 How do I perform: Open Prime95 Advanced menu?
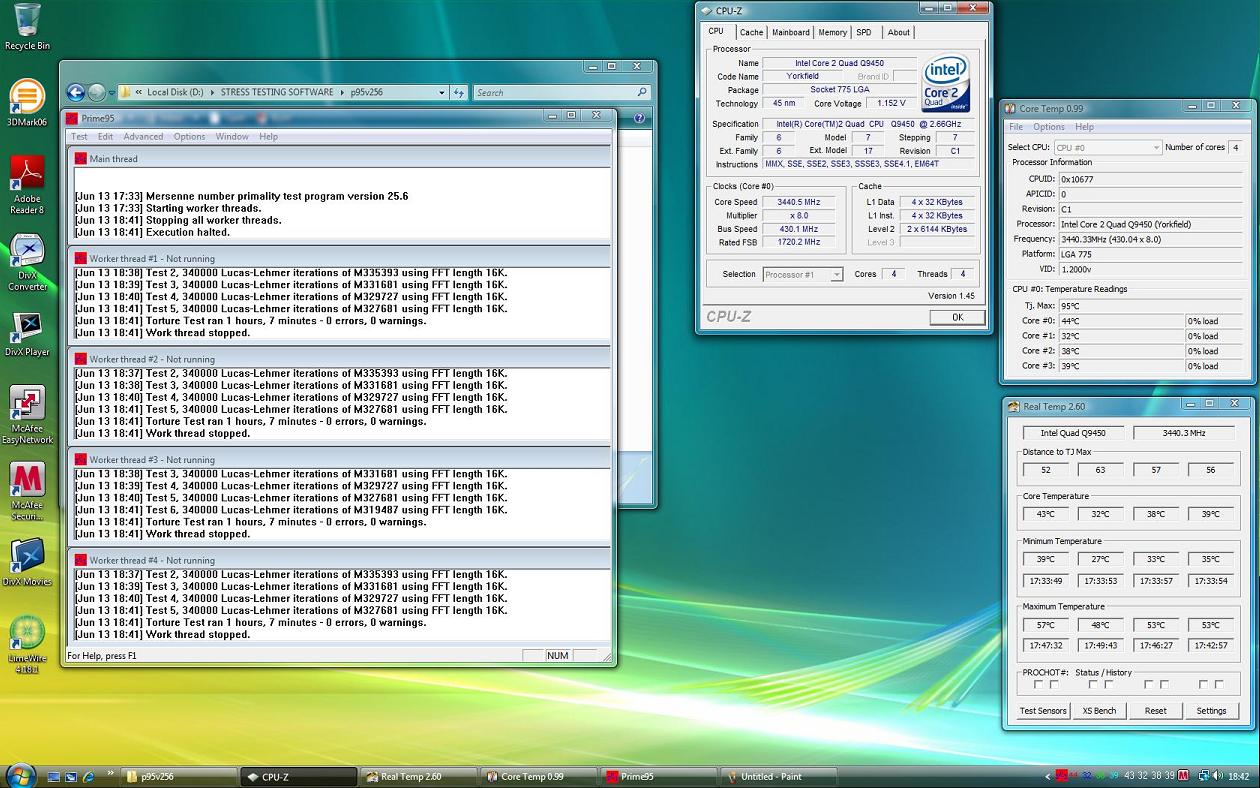[x=143, y=137]
